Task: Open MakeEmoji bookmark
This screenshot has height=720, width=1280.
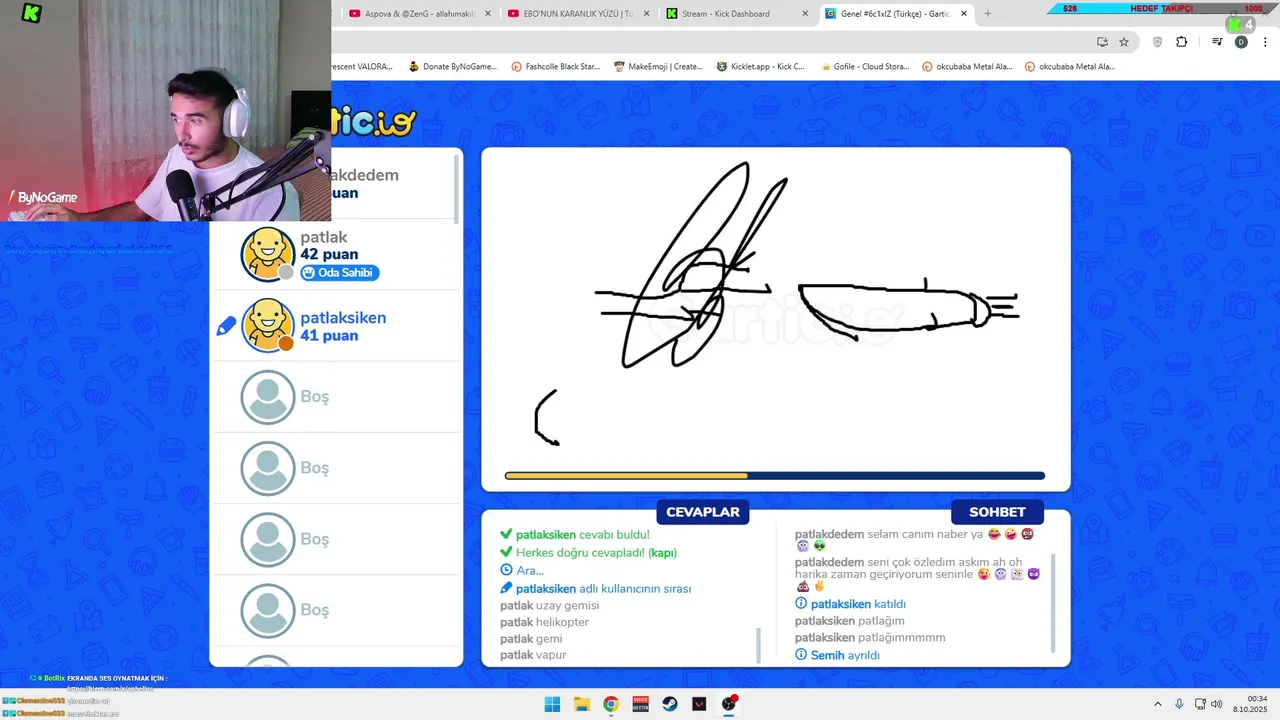Action: coord(658,67)
